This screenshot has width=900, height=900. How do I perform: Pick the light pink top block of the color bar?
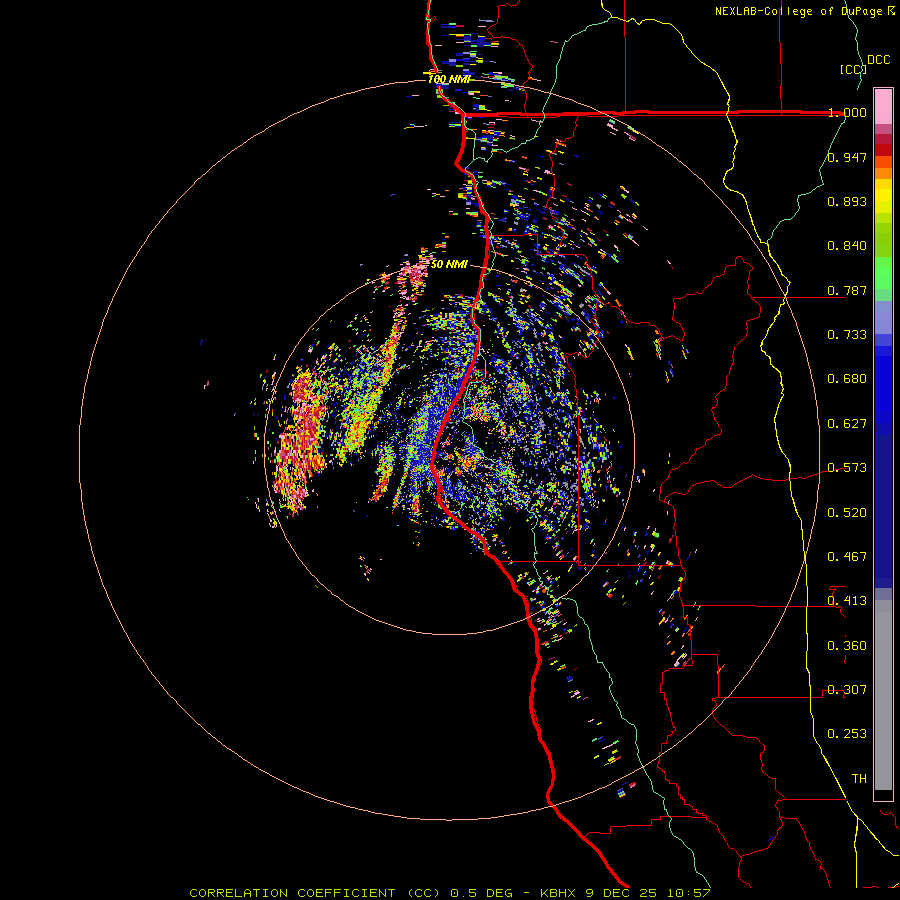pyautogui.click(x=883, y=107)
